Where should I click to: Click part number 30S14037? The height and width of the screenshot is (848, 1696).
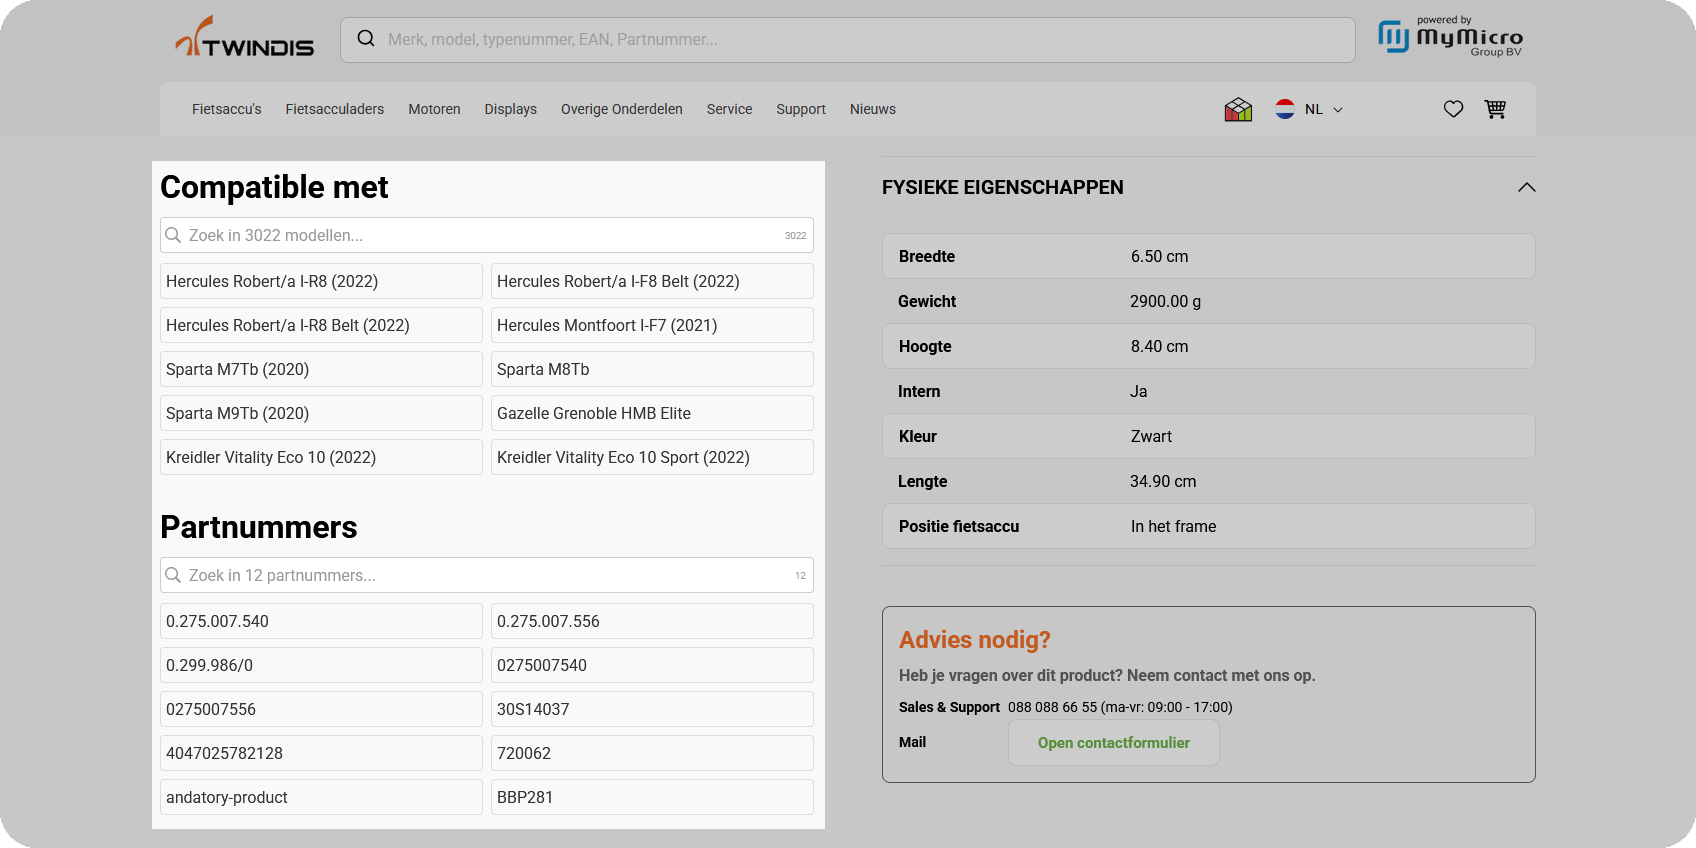[652, 709]
